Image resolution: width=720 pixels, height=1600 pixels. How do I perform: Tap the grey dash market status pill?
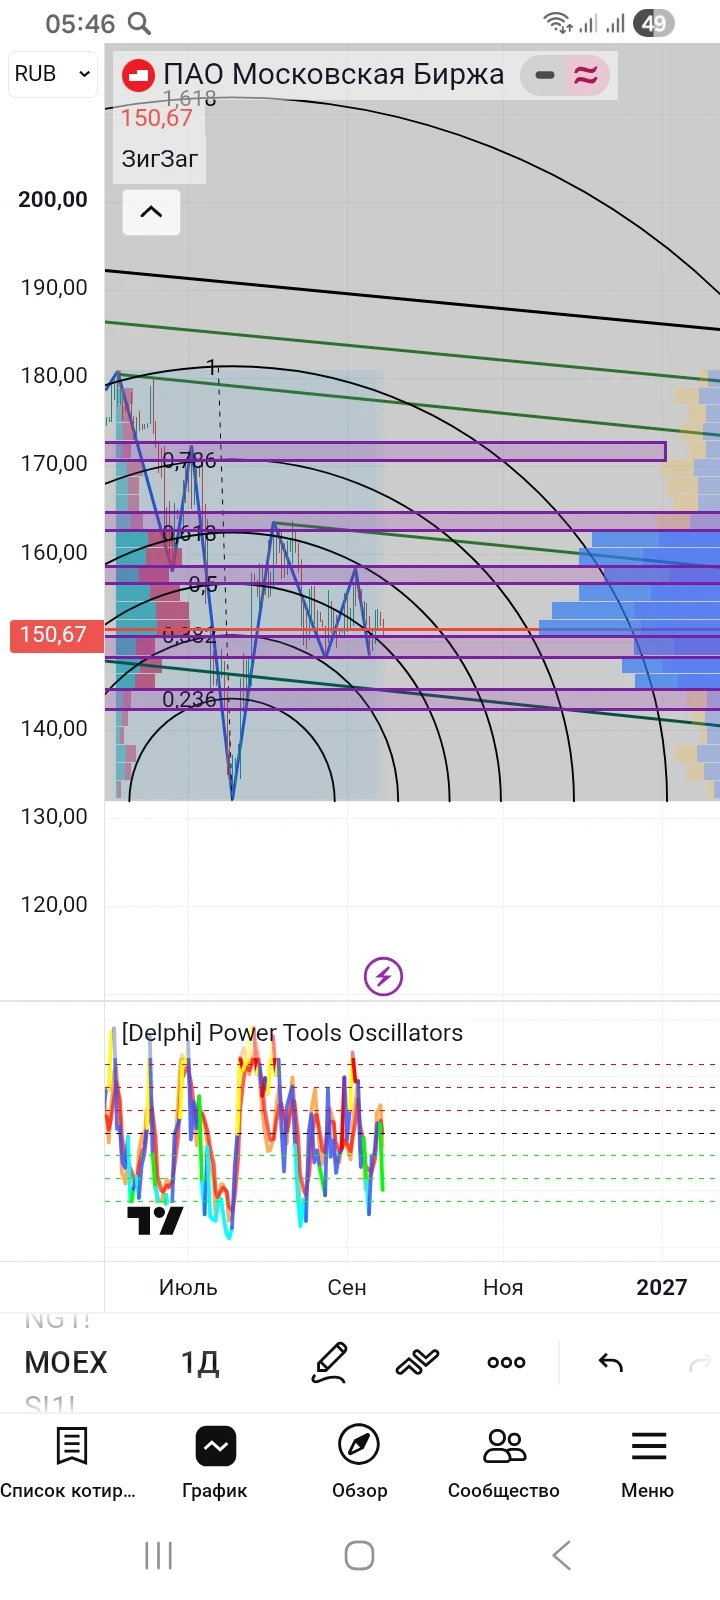[544, 75]
